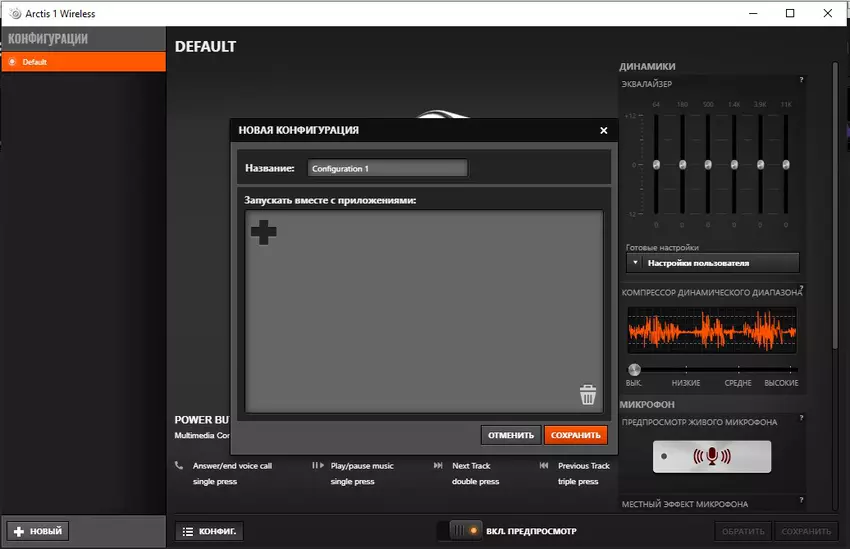Toggle the Вкл. предпросмотр switch
Screen dimensions: 850x549
coord(459,531)
